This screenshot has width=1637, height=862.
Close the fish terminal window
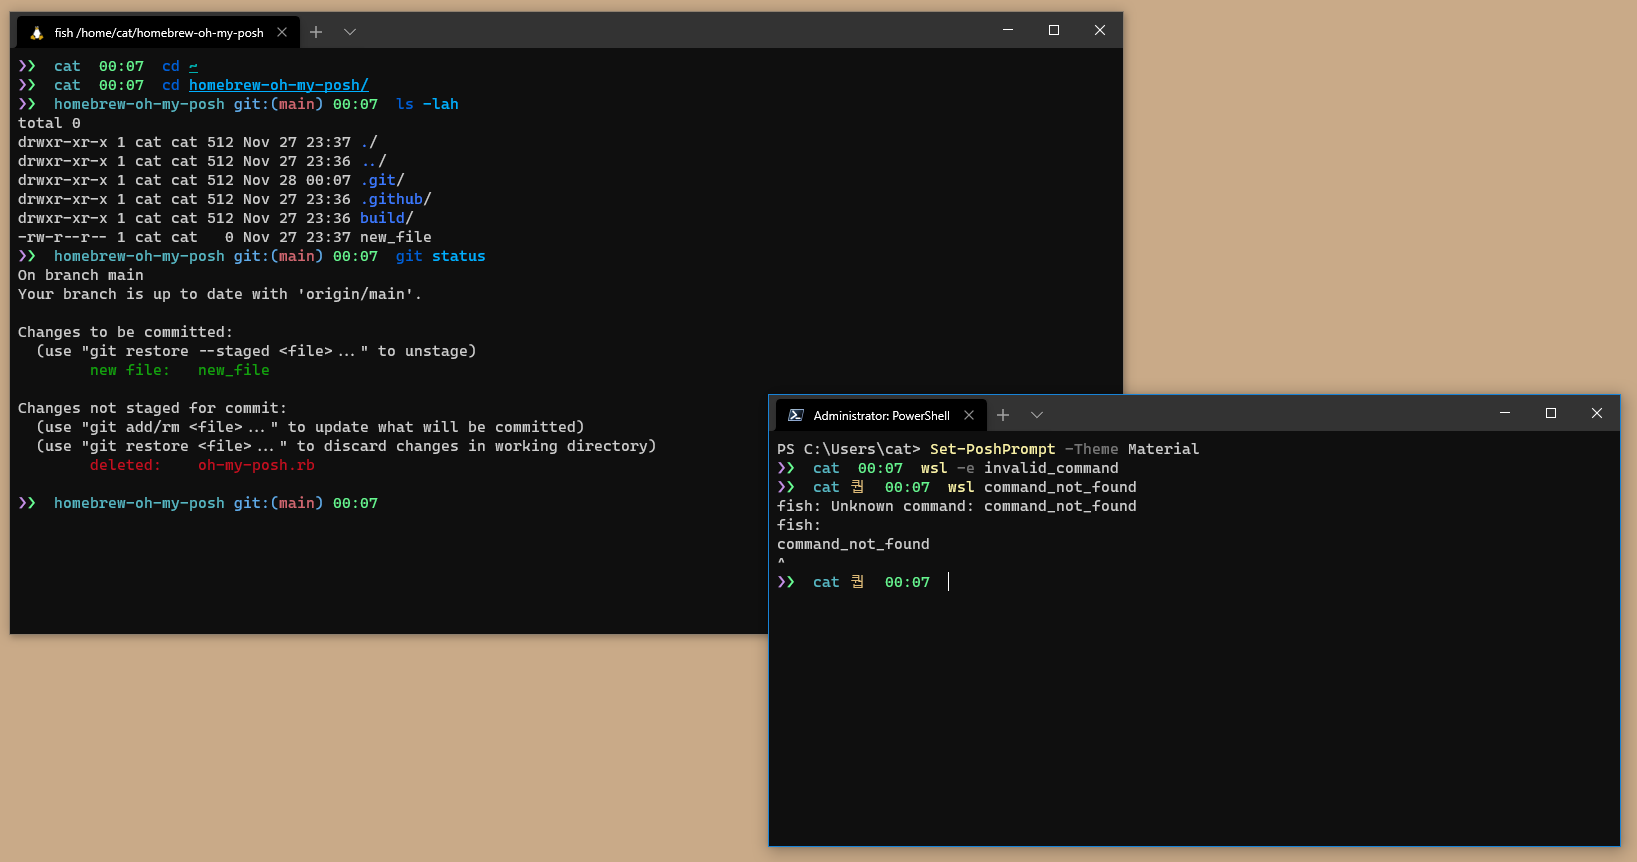[x=1100, y=30]
